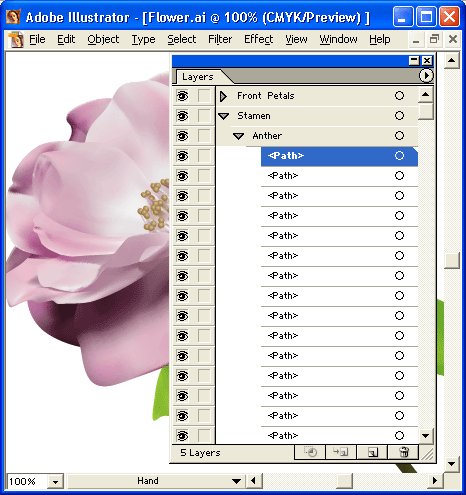Open the Layers panel flyout menu

426,75
